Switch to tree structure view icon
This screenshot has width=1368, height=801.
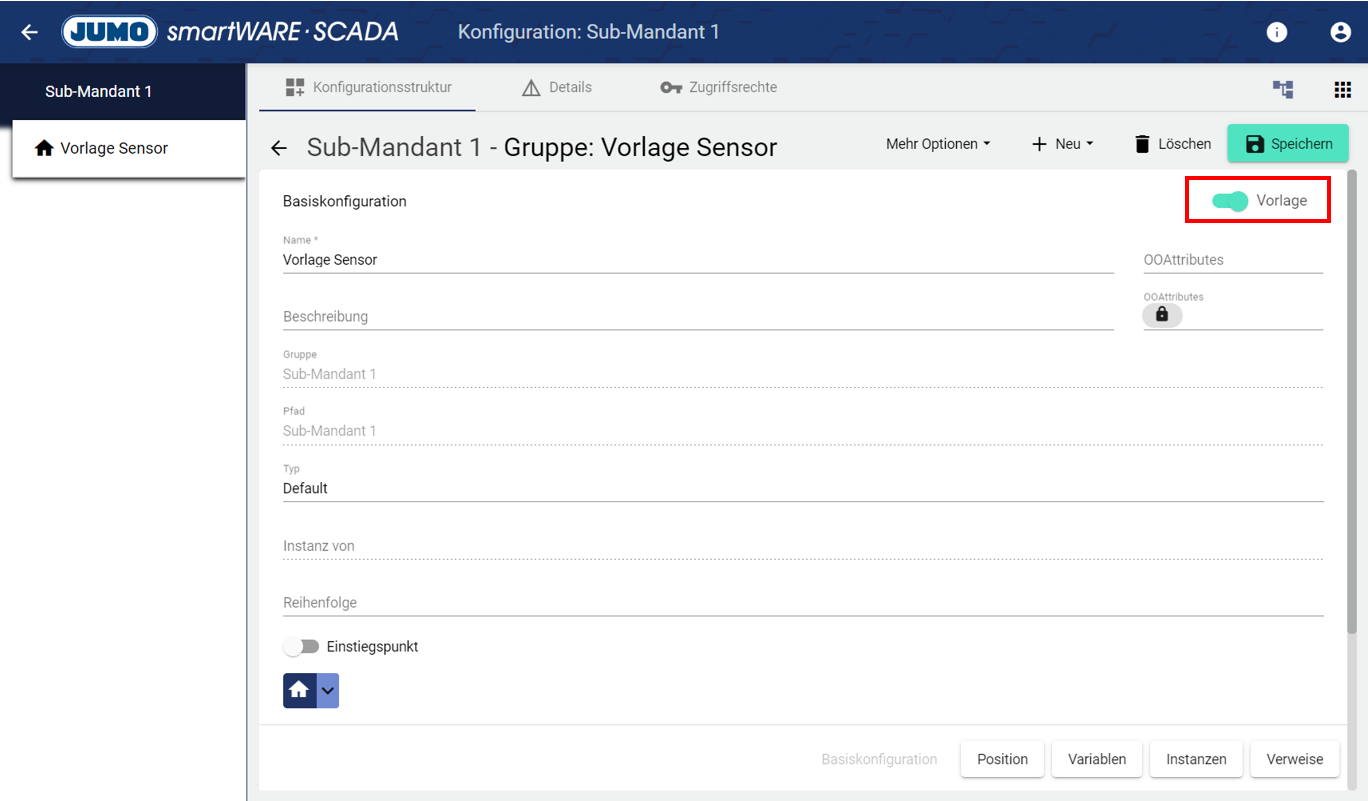(x=1282, y=89)
